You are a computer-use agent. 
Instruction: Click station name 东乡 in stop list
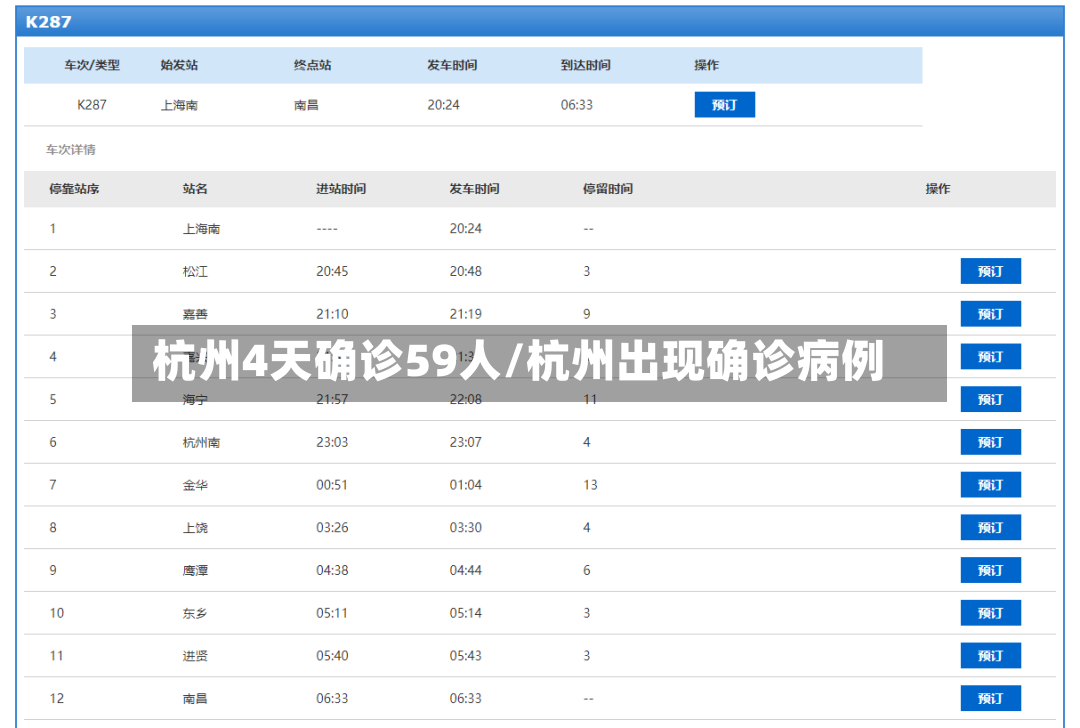pyautogui.click(x=195, y=613)
